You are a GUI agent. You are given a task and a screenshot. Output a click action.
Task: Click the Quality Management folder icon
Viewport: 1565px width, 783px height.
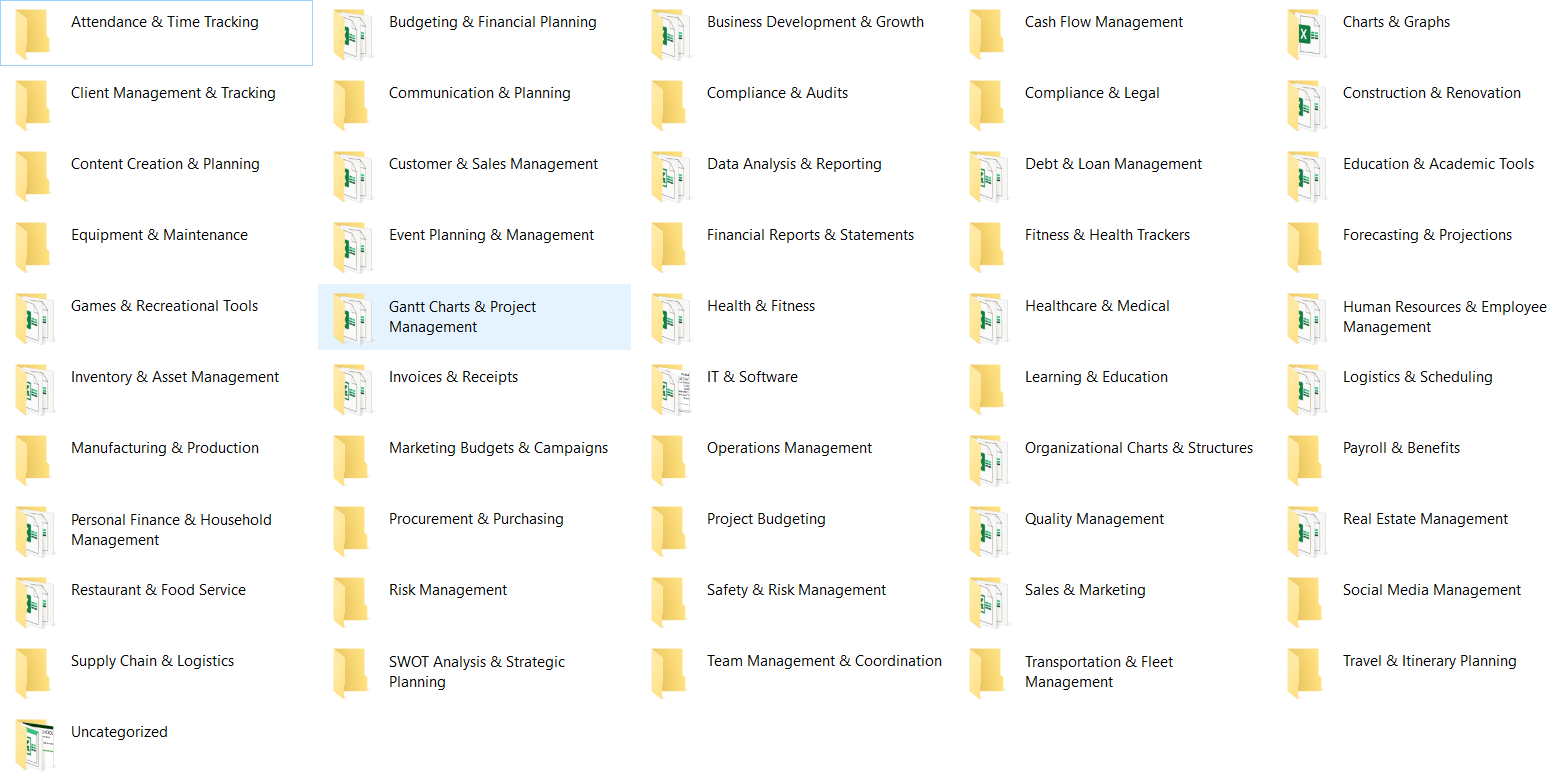[x=987, y=531]
